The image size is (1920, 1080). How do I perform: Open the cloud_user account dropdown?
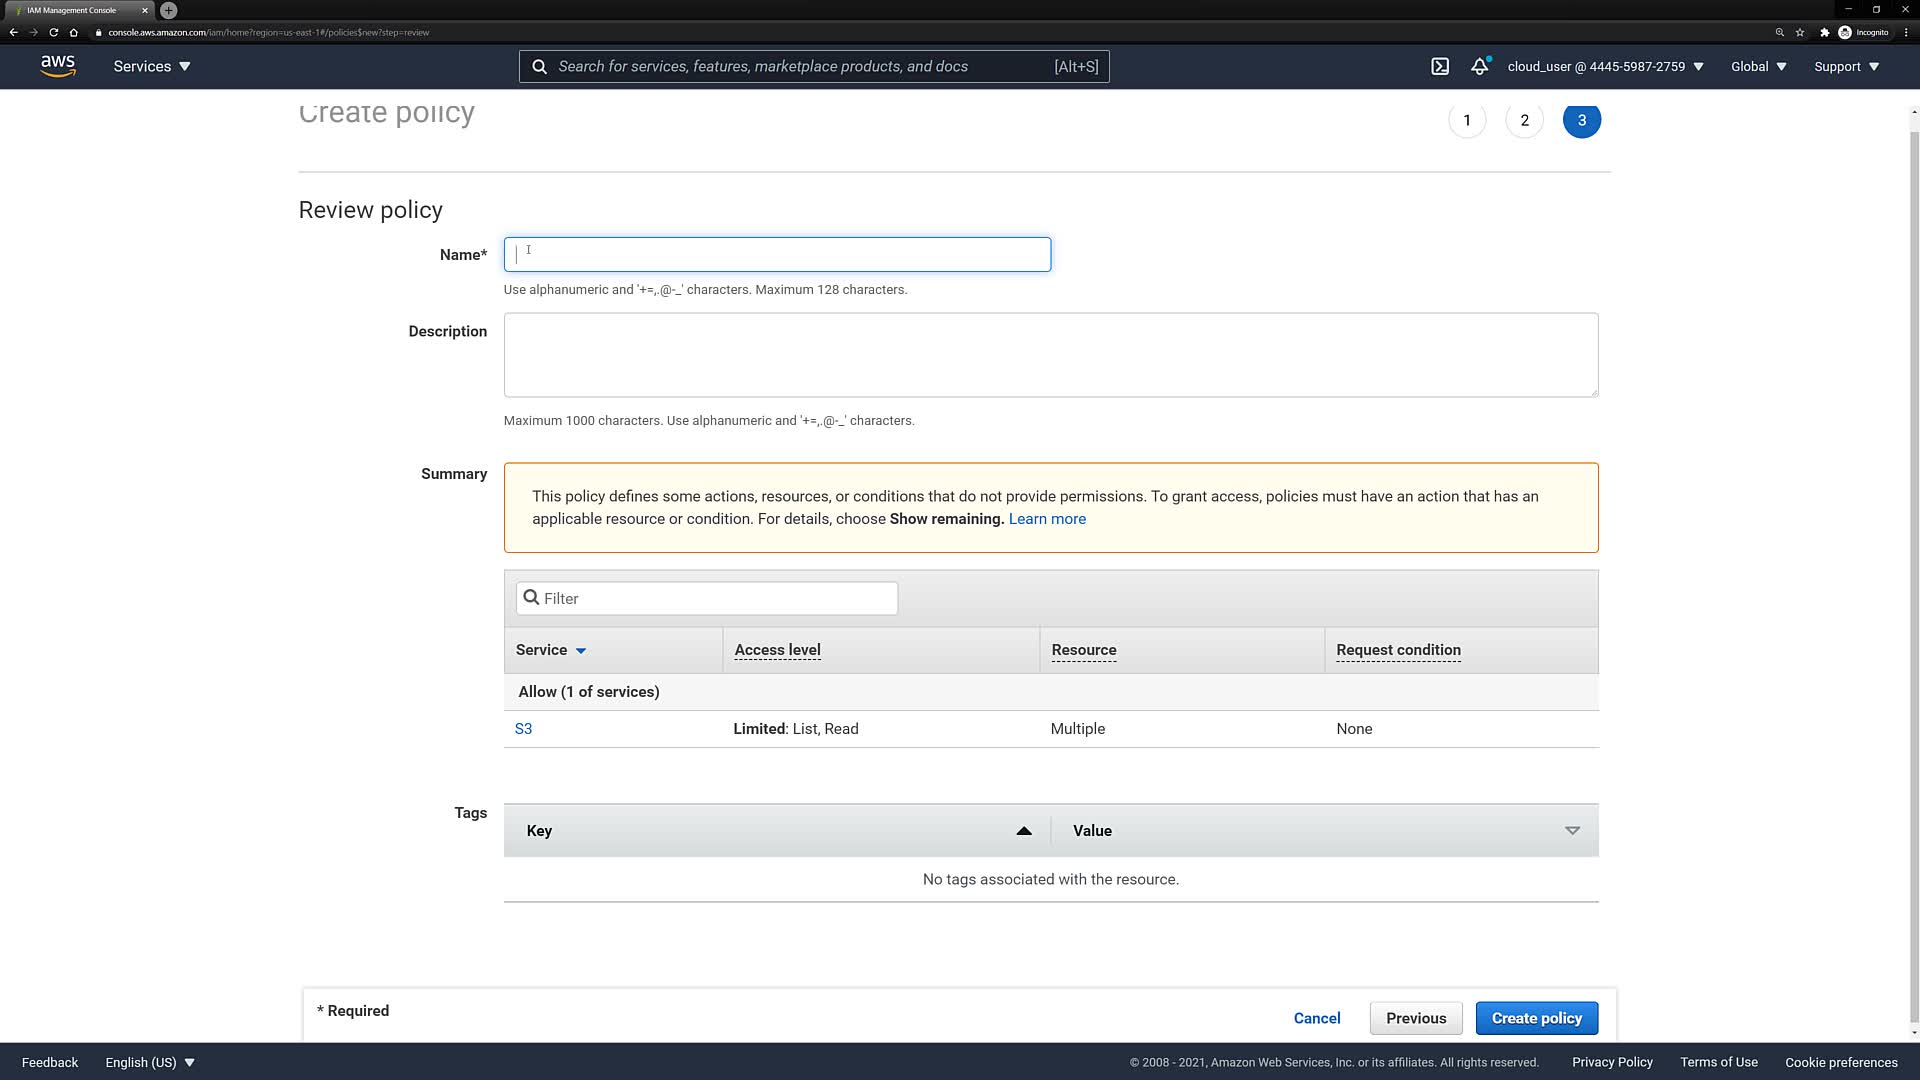coord(1605,66)
